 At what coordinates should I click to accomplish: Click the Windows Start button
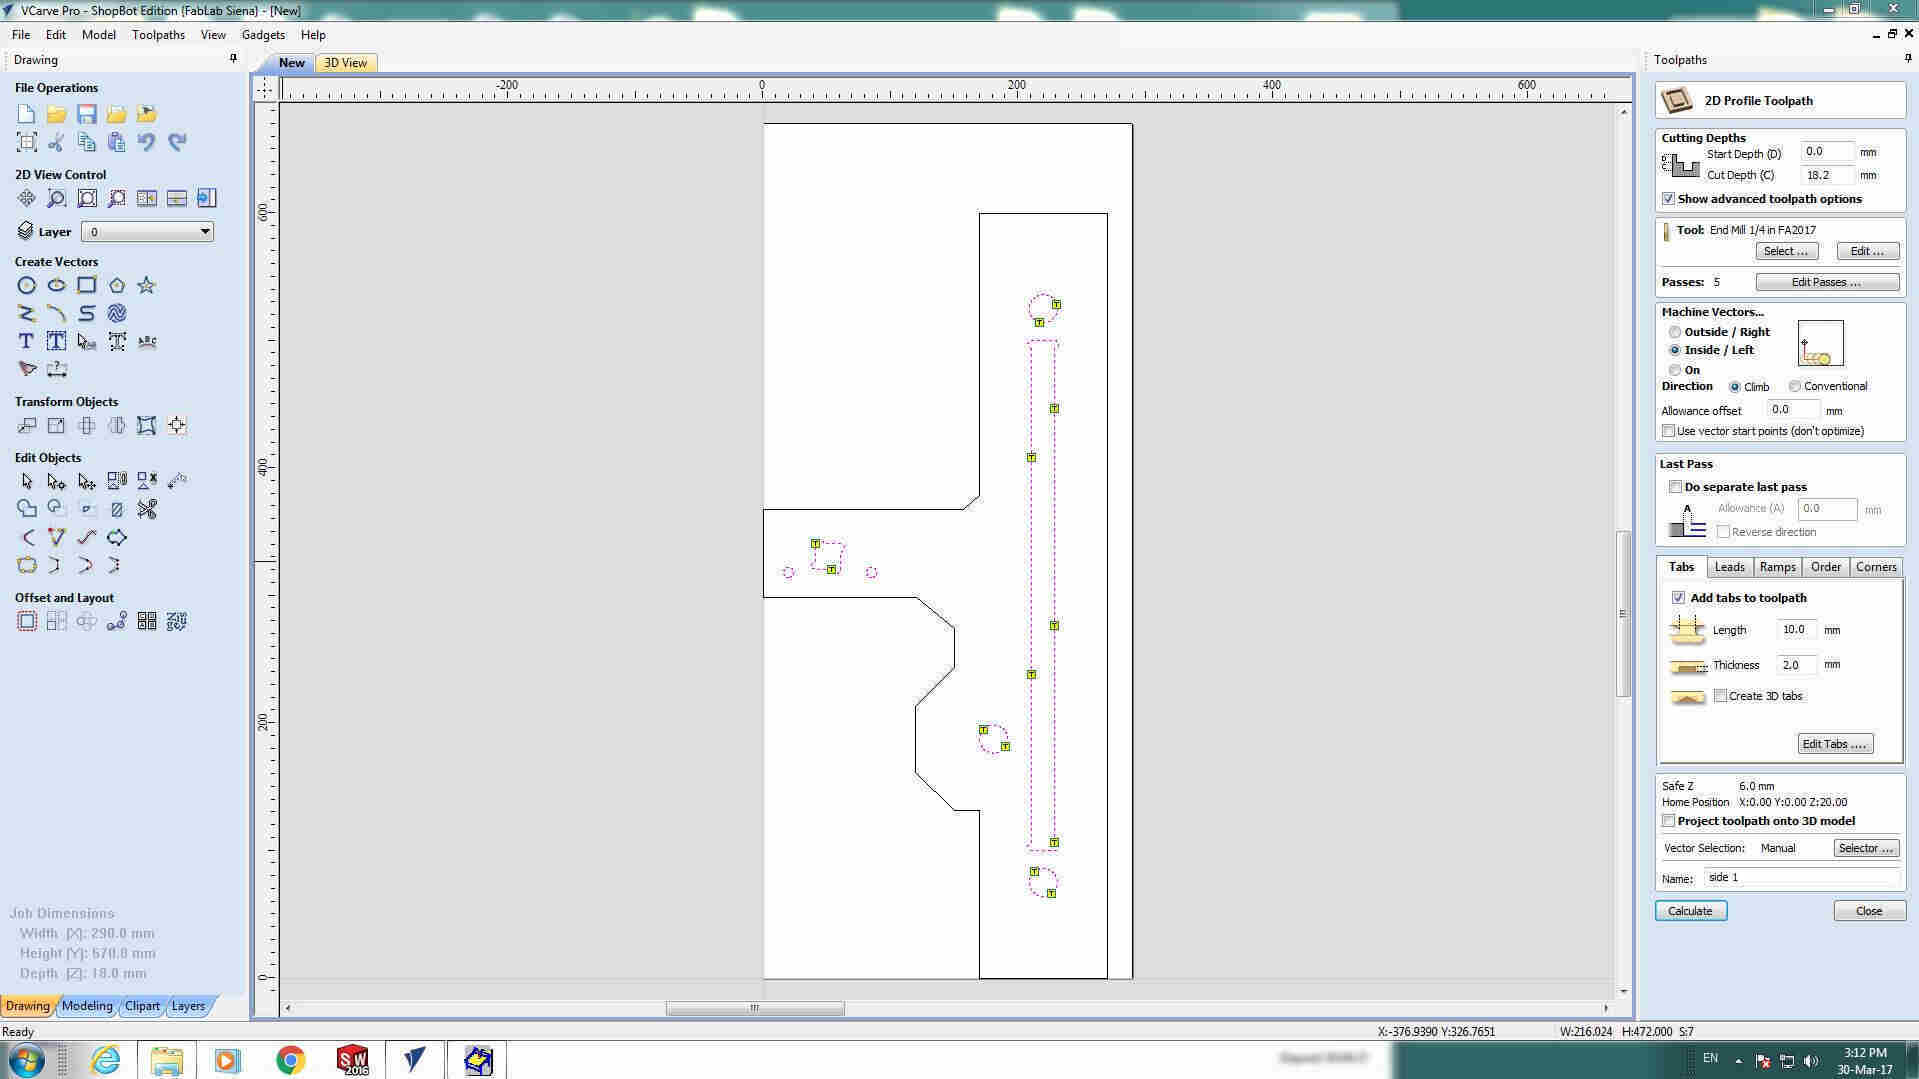[x=24, y=1060]
